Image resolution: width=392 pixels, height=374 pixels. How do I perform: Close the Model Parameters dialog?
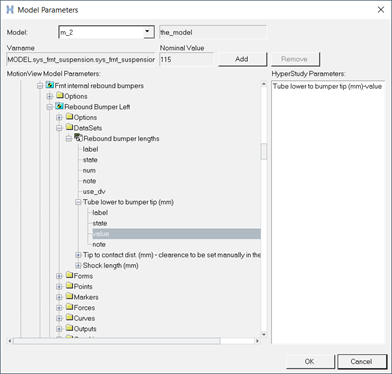pos(381,10)
